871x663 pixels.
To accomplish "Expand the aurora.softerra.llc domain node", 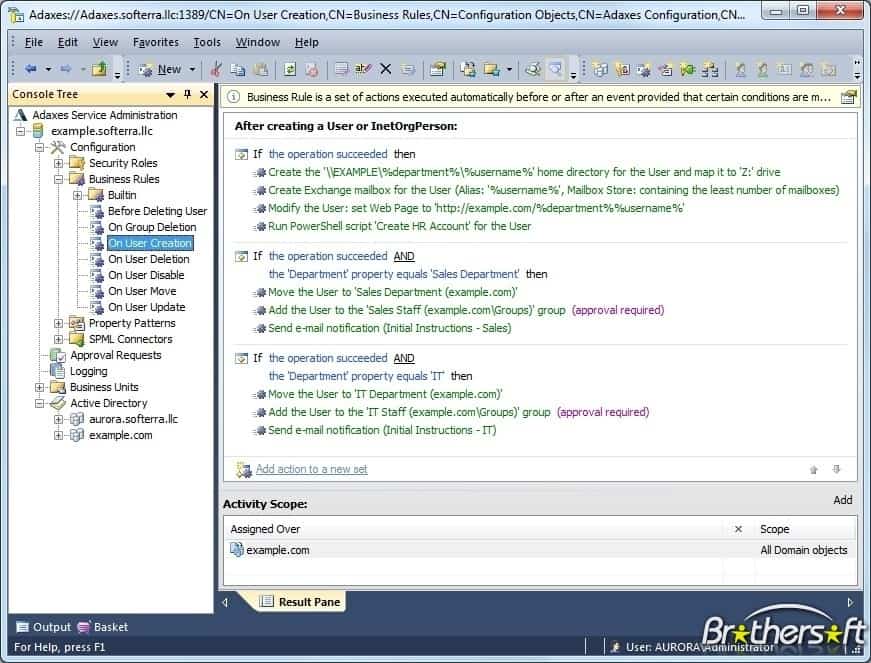I will (58, 419).
